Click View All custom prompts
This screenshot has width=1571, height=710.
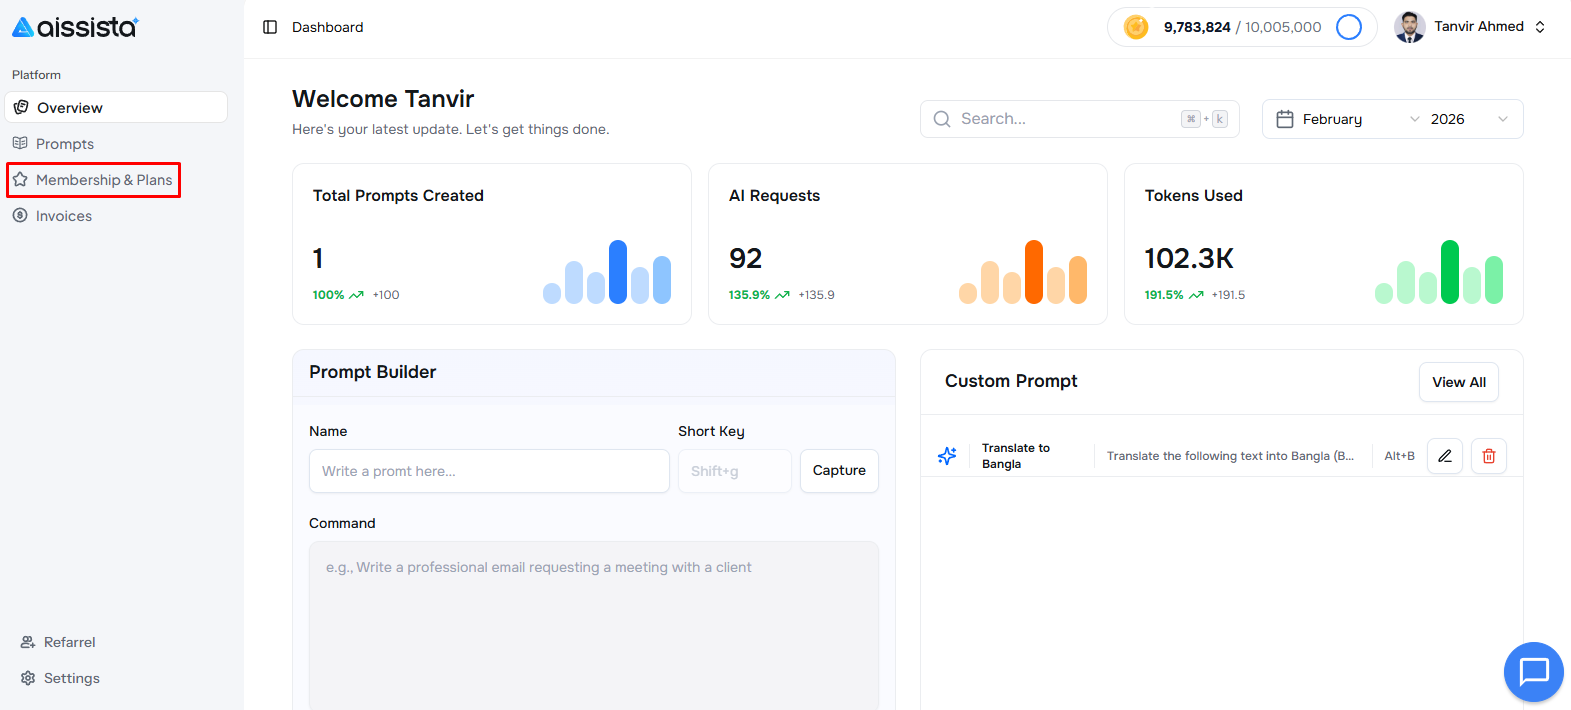point(1458,382)
